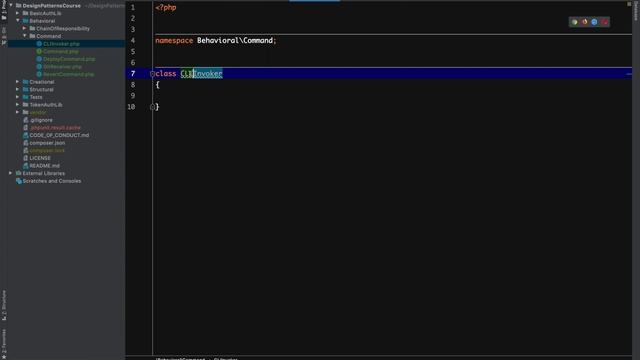Screen dimensions: 640x360
Task: Click the <?php opening tag
Action: click(166, 7)
